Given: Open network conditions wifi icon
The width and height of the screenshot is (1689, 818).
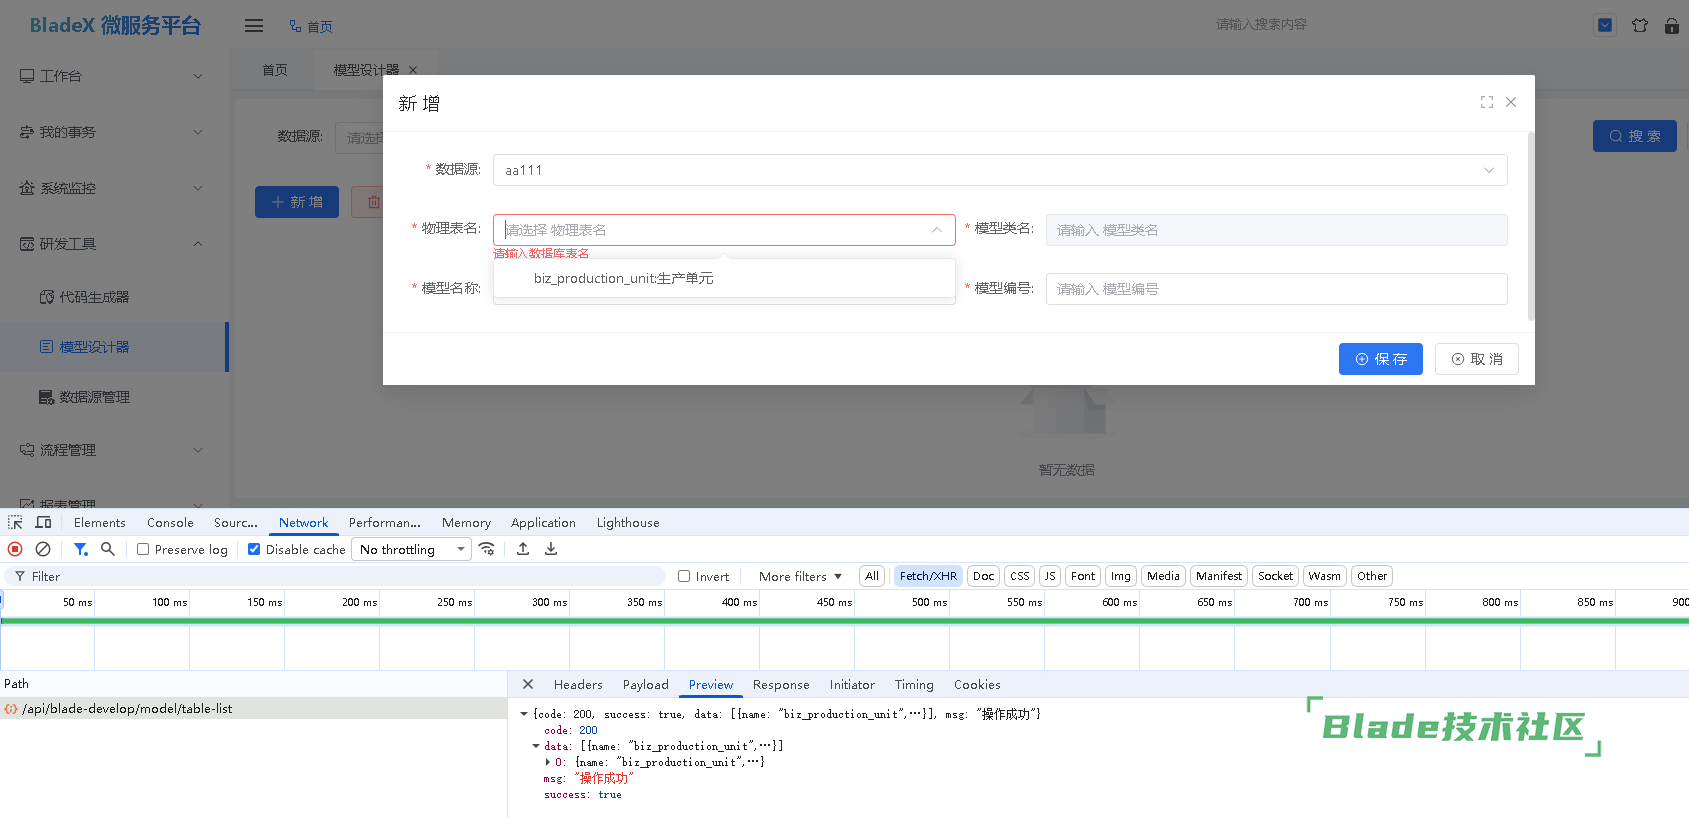Looking at the screenshot, I should [x=487, y=549].
